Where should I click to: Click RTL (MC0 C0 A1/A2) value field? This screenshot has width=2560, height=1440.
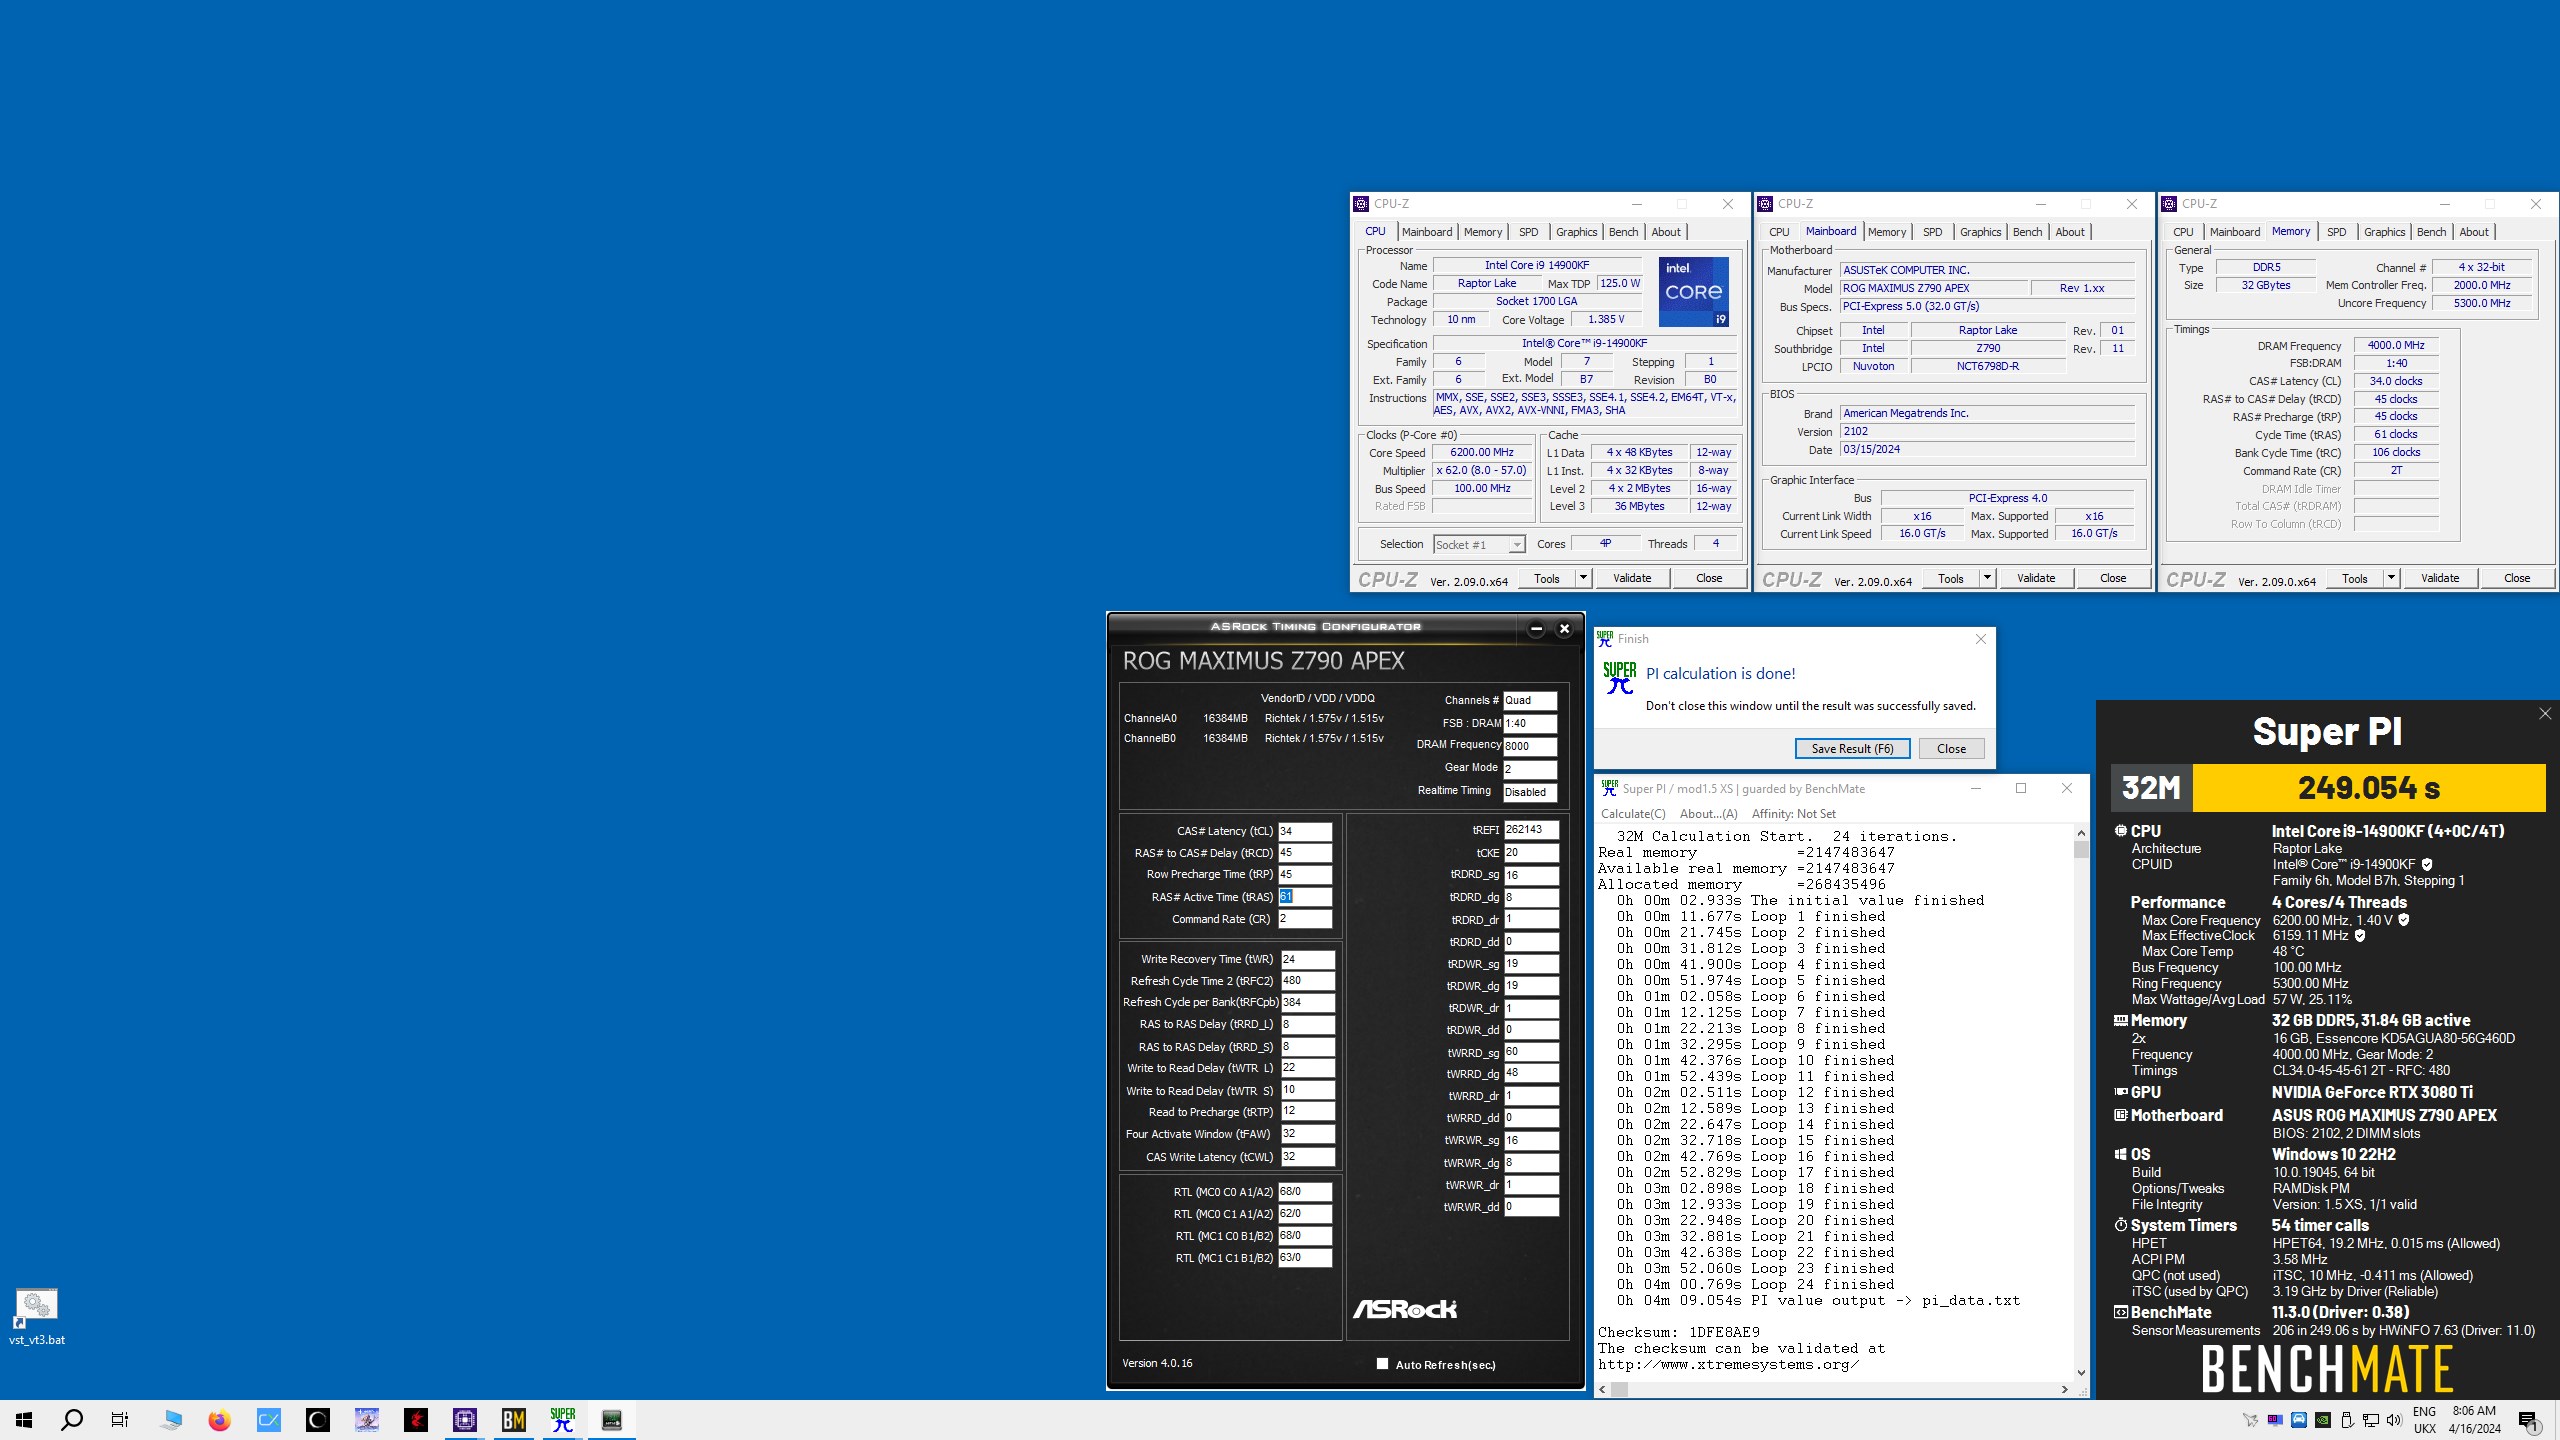pos(1305,1192)
